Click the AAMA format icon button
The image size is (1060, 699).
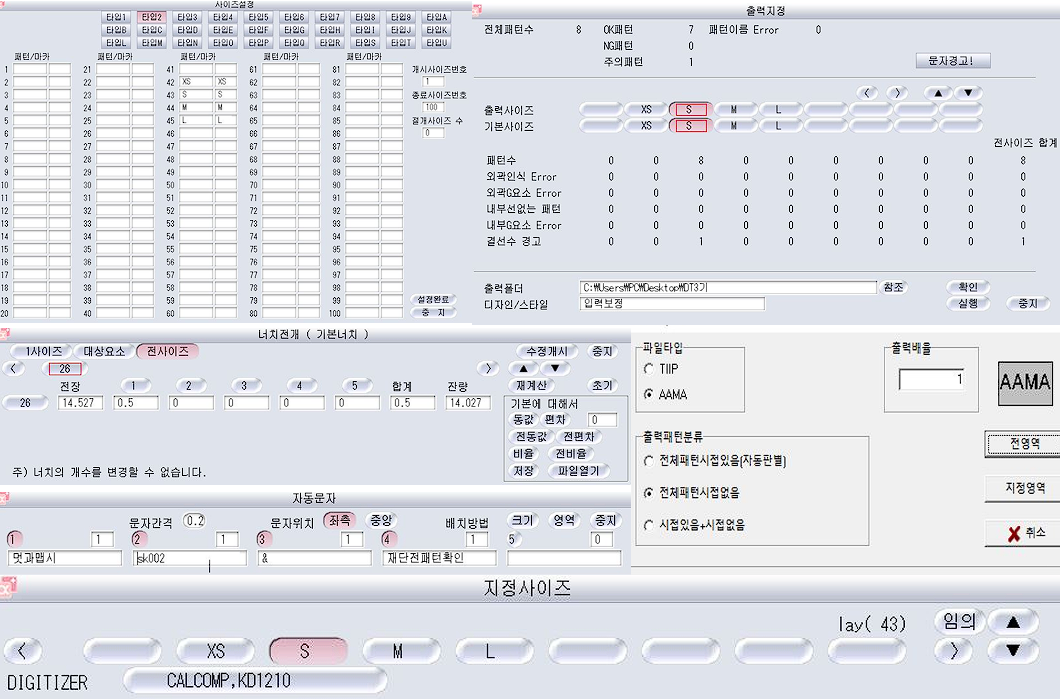coord(1026,382)
